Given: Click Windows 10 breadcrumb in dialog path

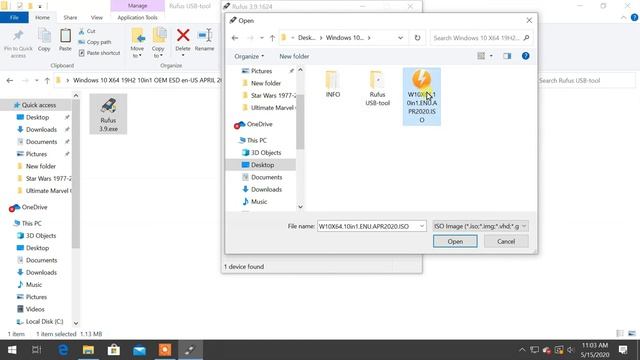Looking at the screenshot, I should (344, 38).
